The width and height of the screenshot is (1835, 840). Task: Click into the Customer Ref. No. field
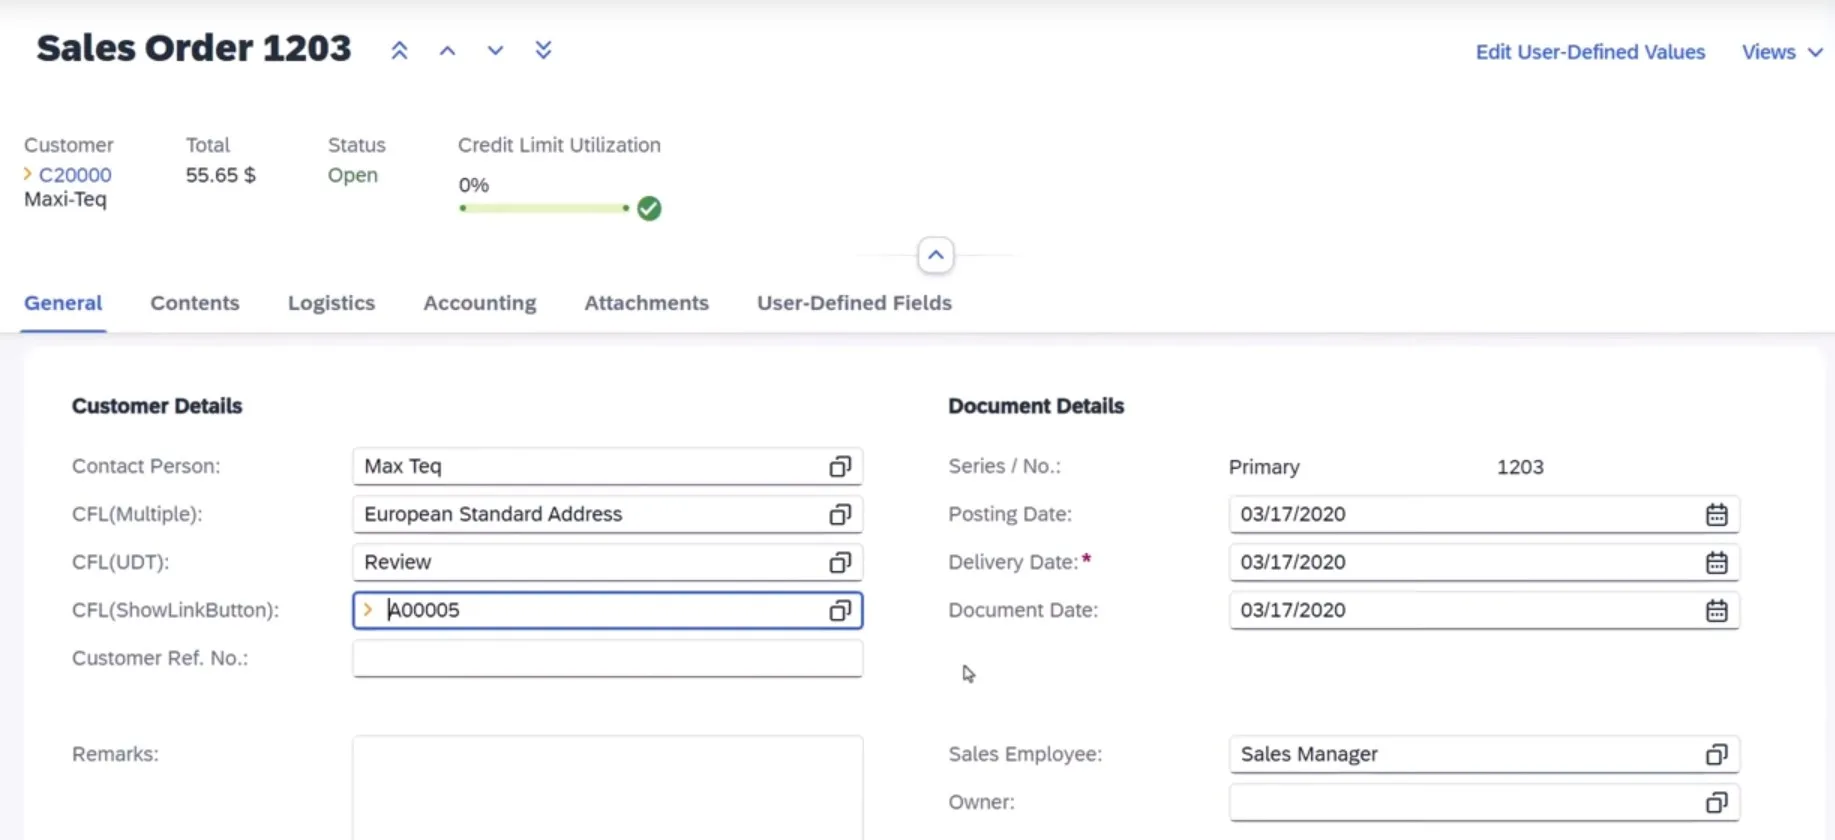tap(606, 658)
